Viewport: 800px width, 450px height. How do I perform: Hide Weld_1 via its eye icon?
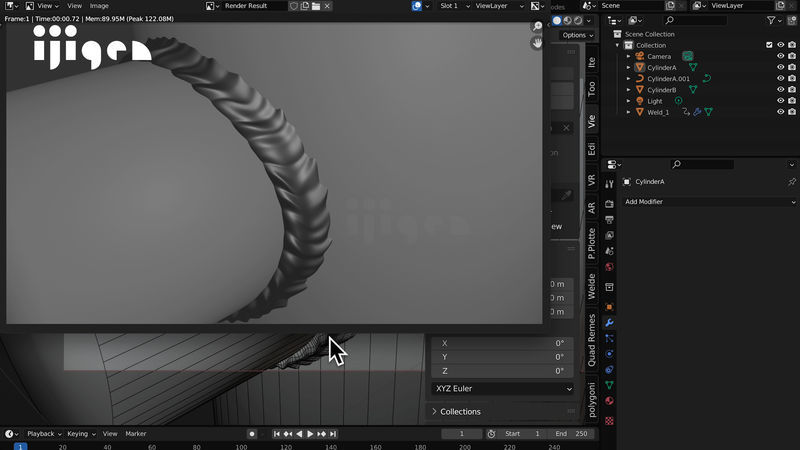click(x=781, y=112)
